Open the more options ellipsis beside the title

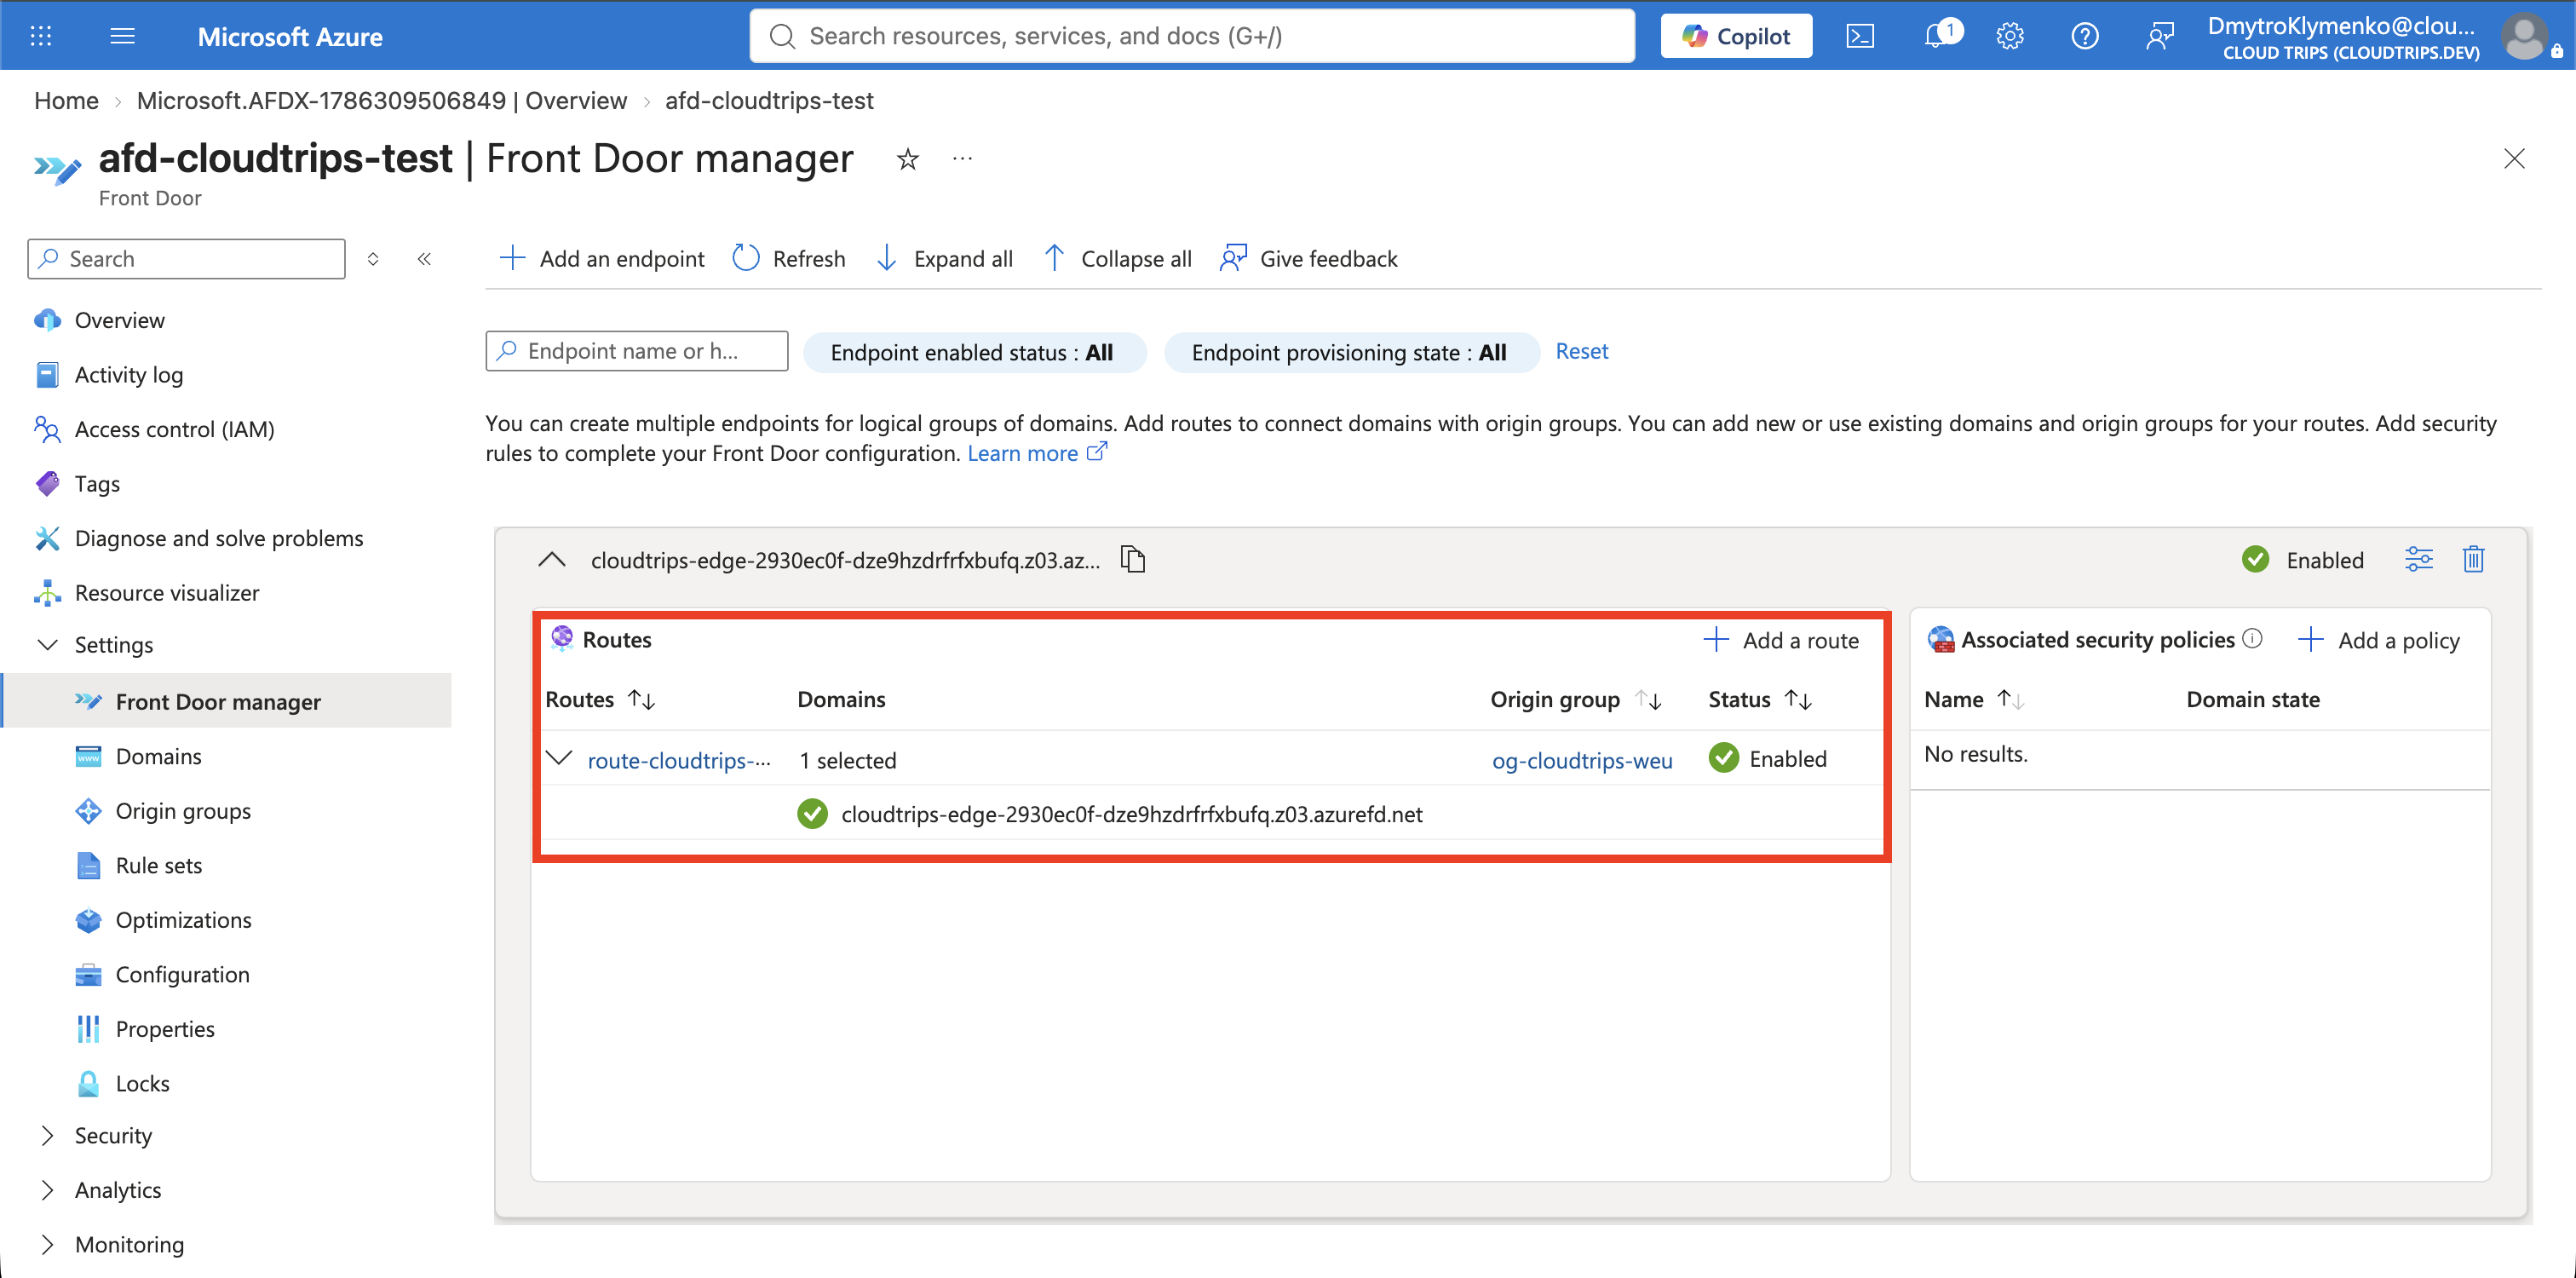962,159
